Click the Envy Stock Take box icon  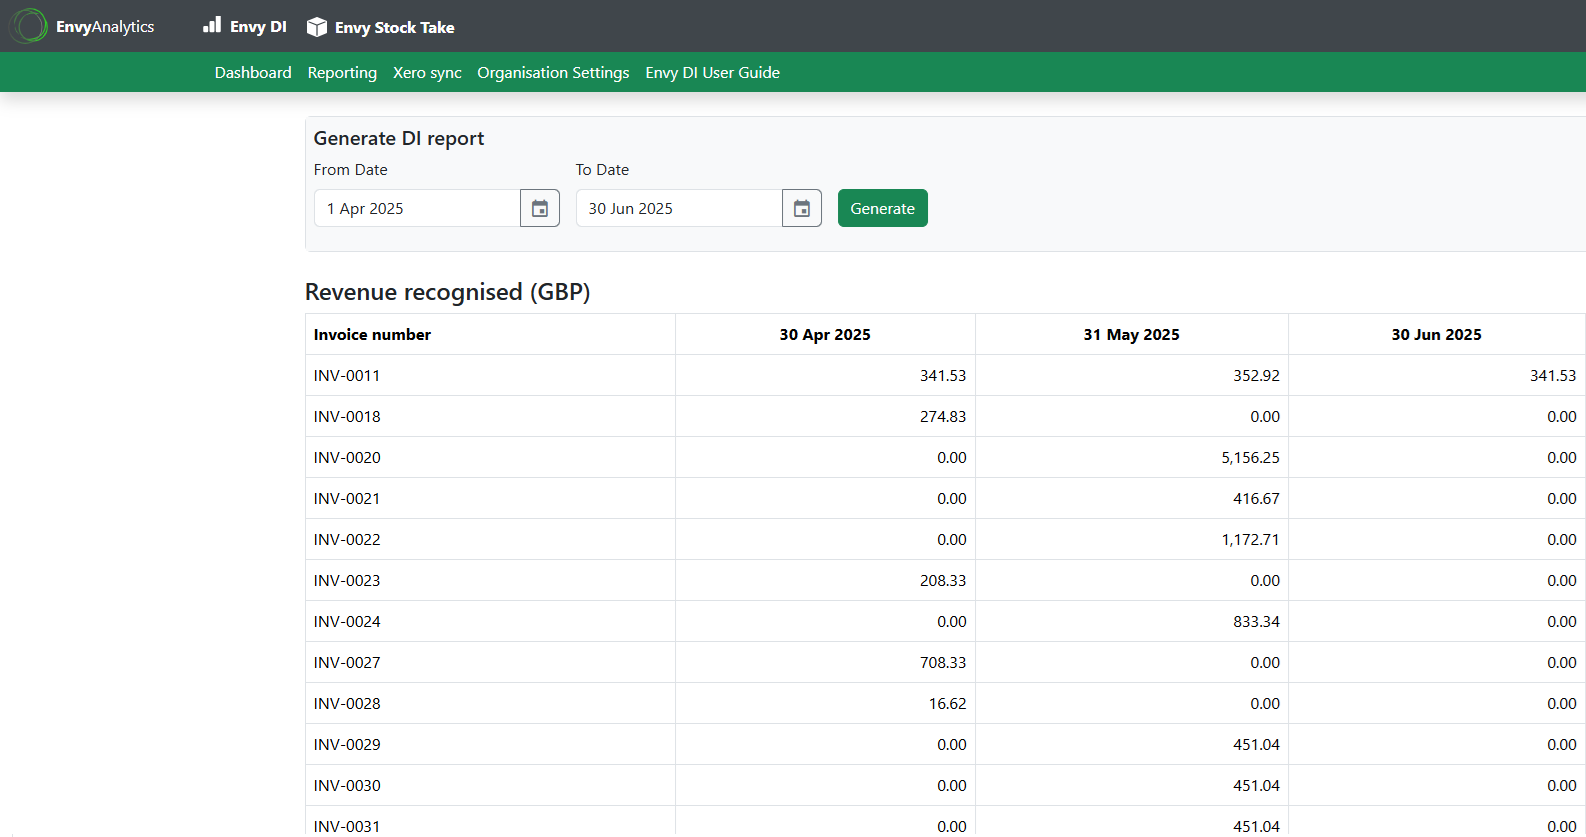coord(317,27)
